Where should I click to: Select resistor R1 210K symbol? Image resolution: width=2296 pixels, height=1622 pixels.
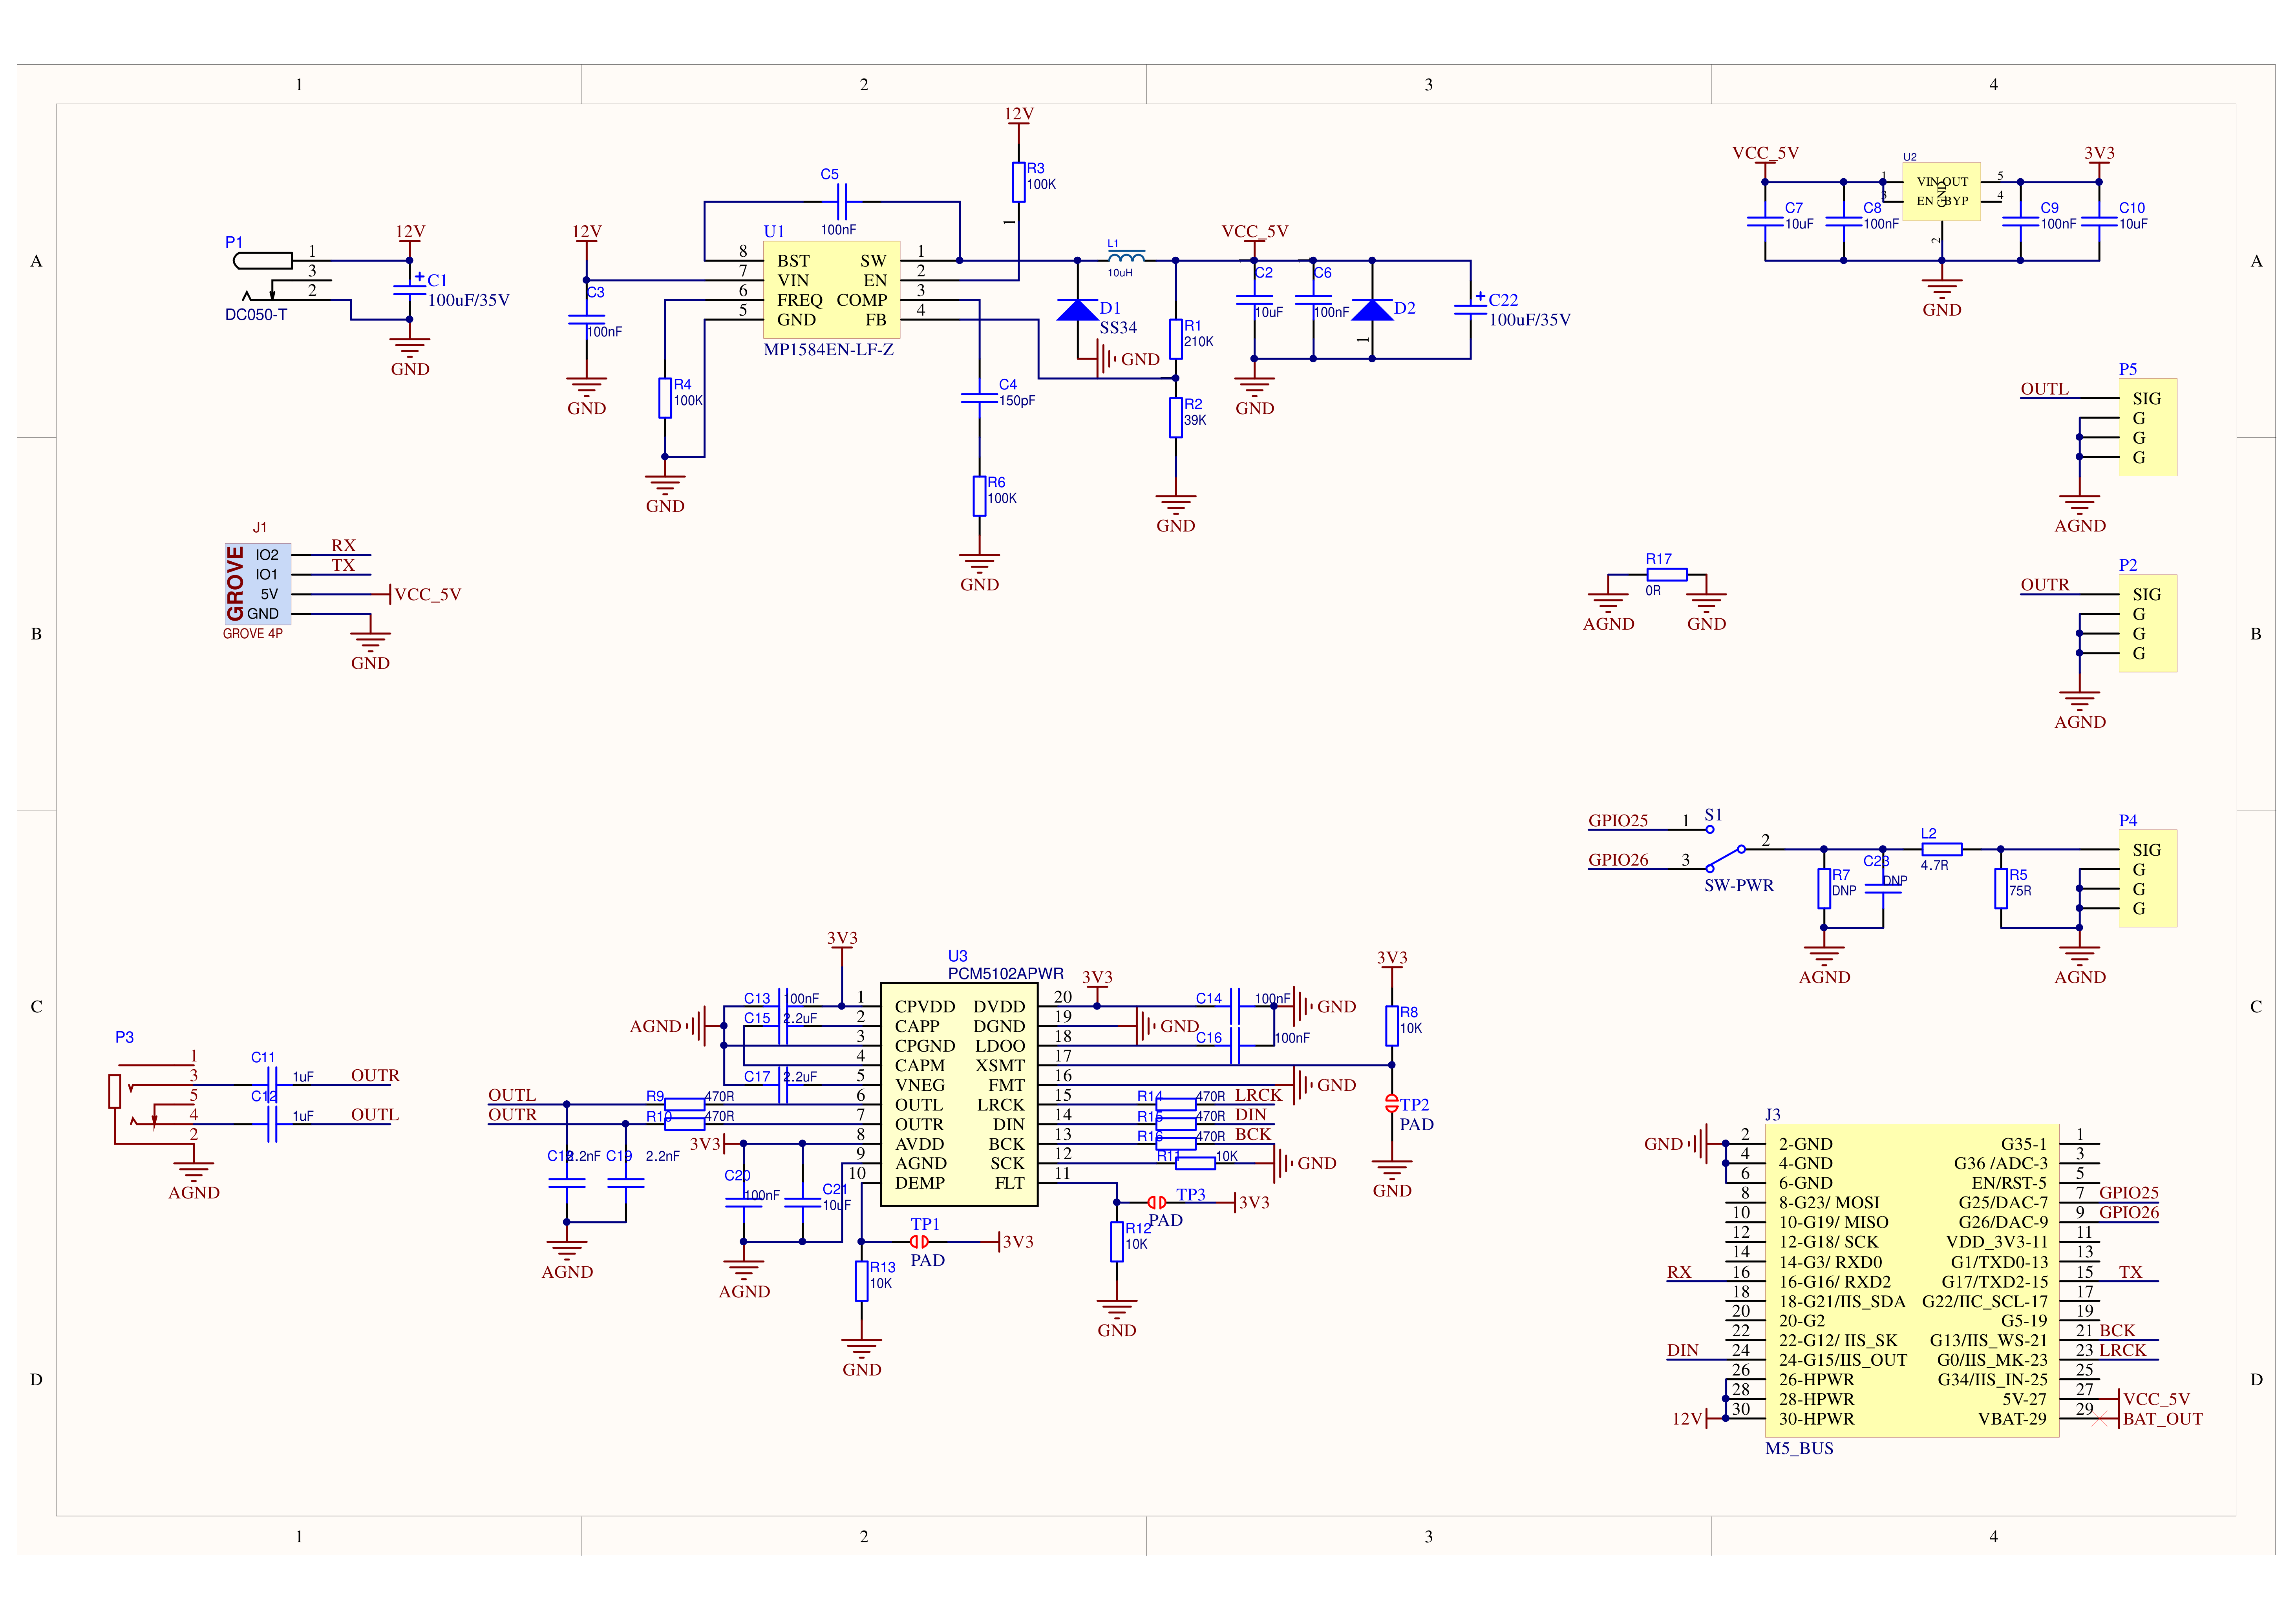pos(1175,339)
